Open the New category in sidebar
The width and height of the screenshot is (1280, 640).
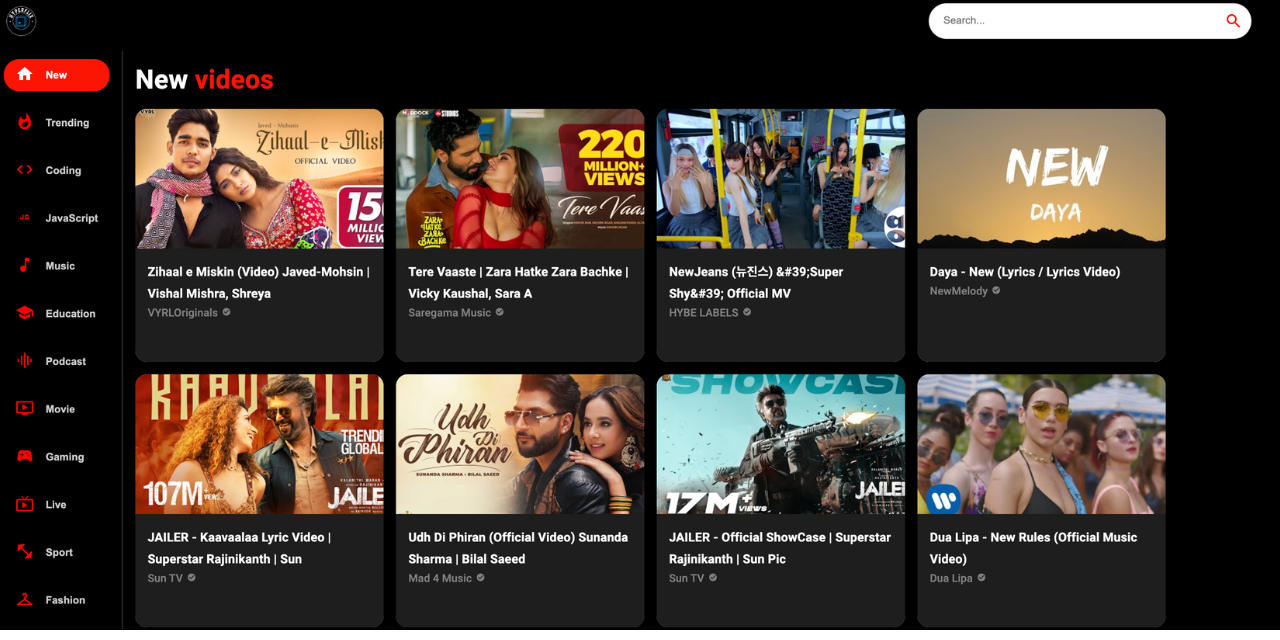pos(57,75)
